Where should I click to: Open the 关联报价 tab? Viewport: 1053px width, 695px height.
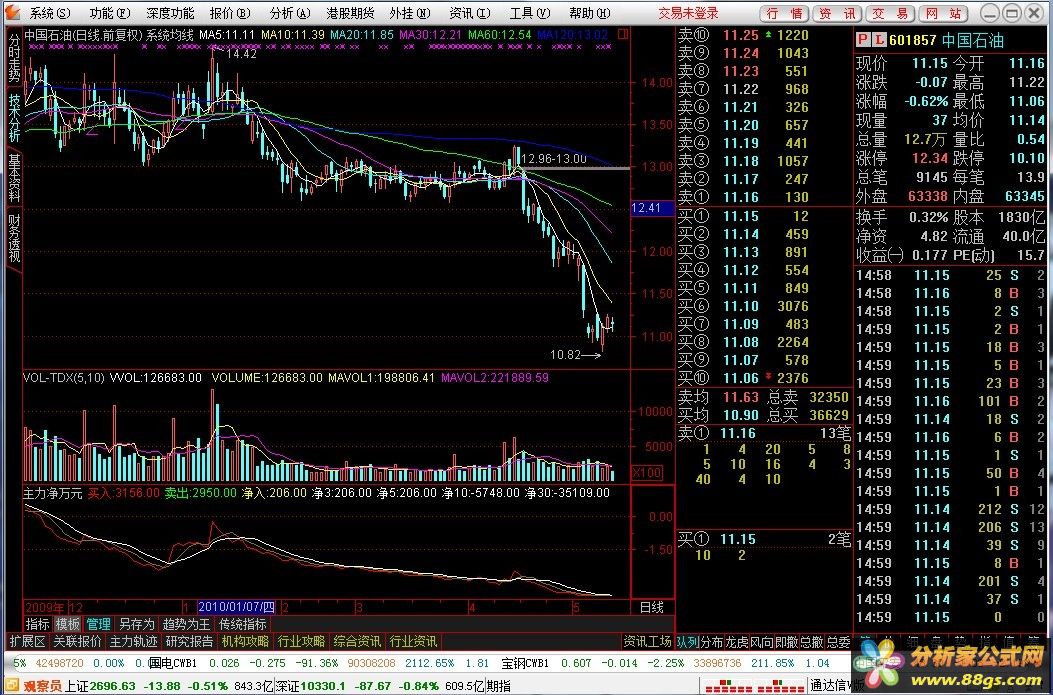click(77, 642)
